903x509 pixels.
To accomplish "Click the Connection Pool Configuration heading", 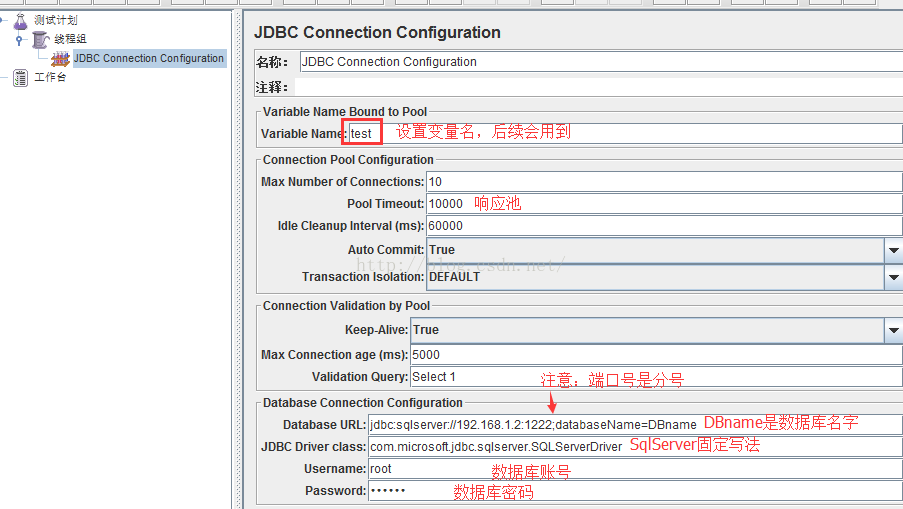I will [348, 160].
